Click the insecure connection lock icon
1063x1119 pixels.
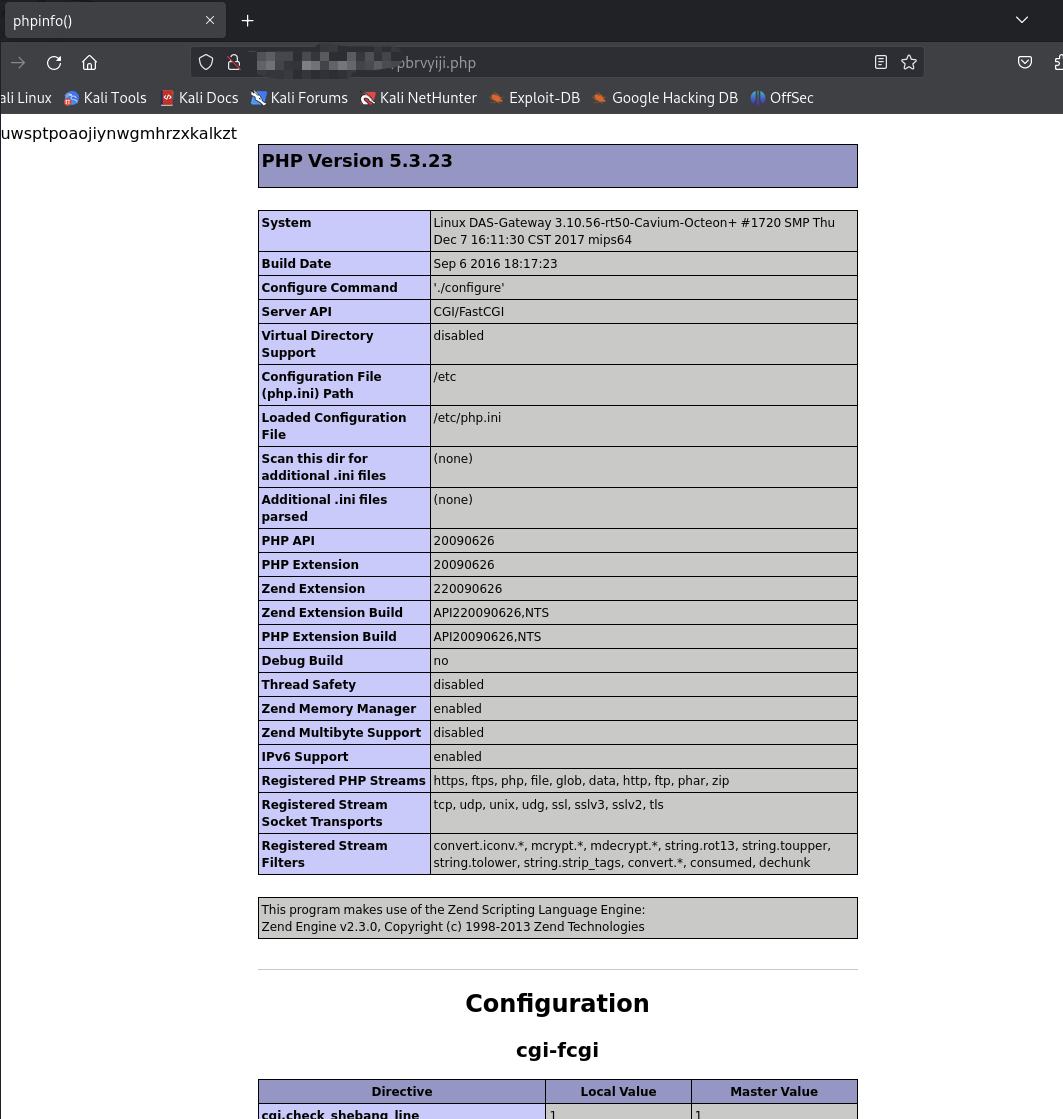click(x=234, y=63)
